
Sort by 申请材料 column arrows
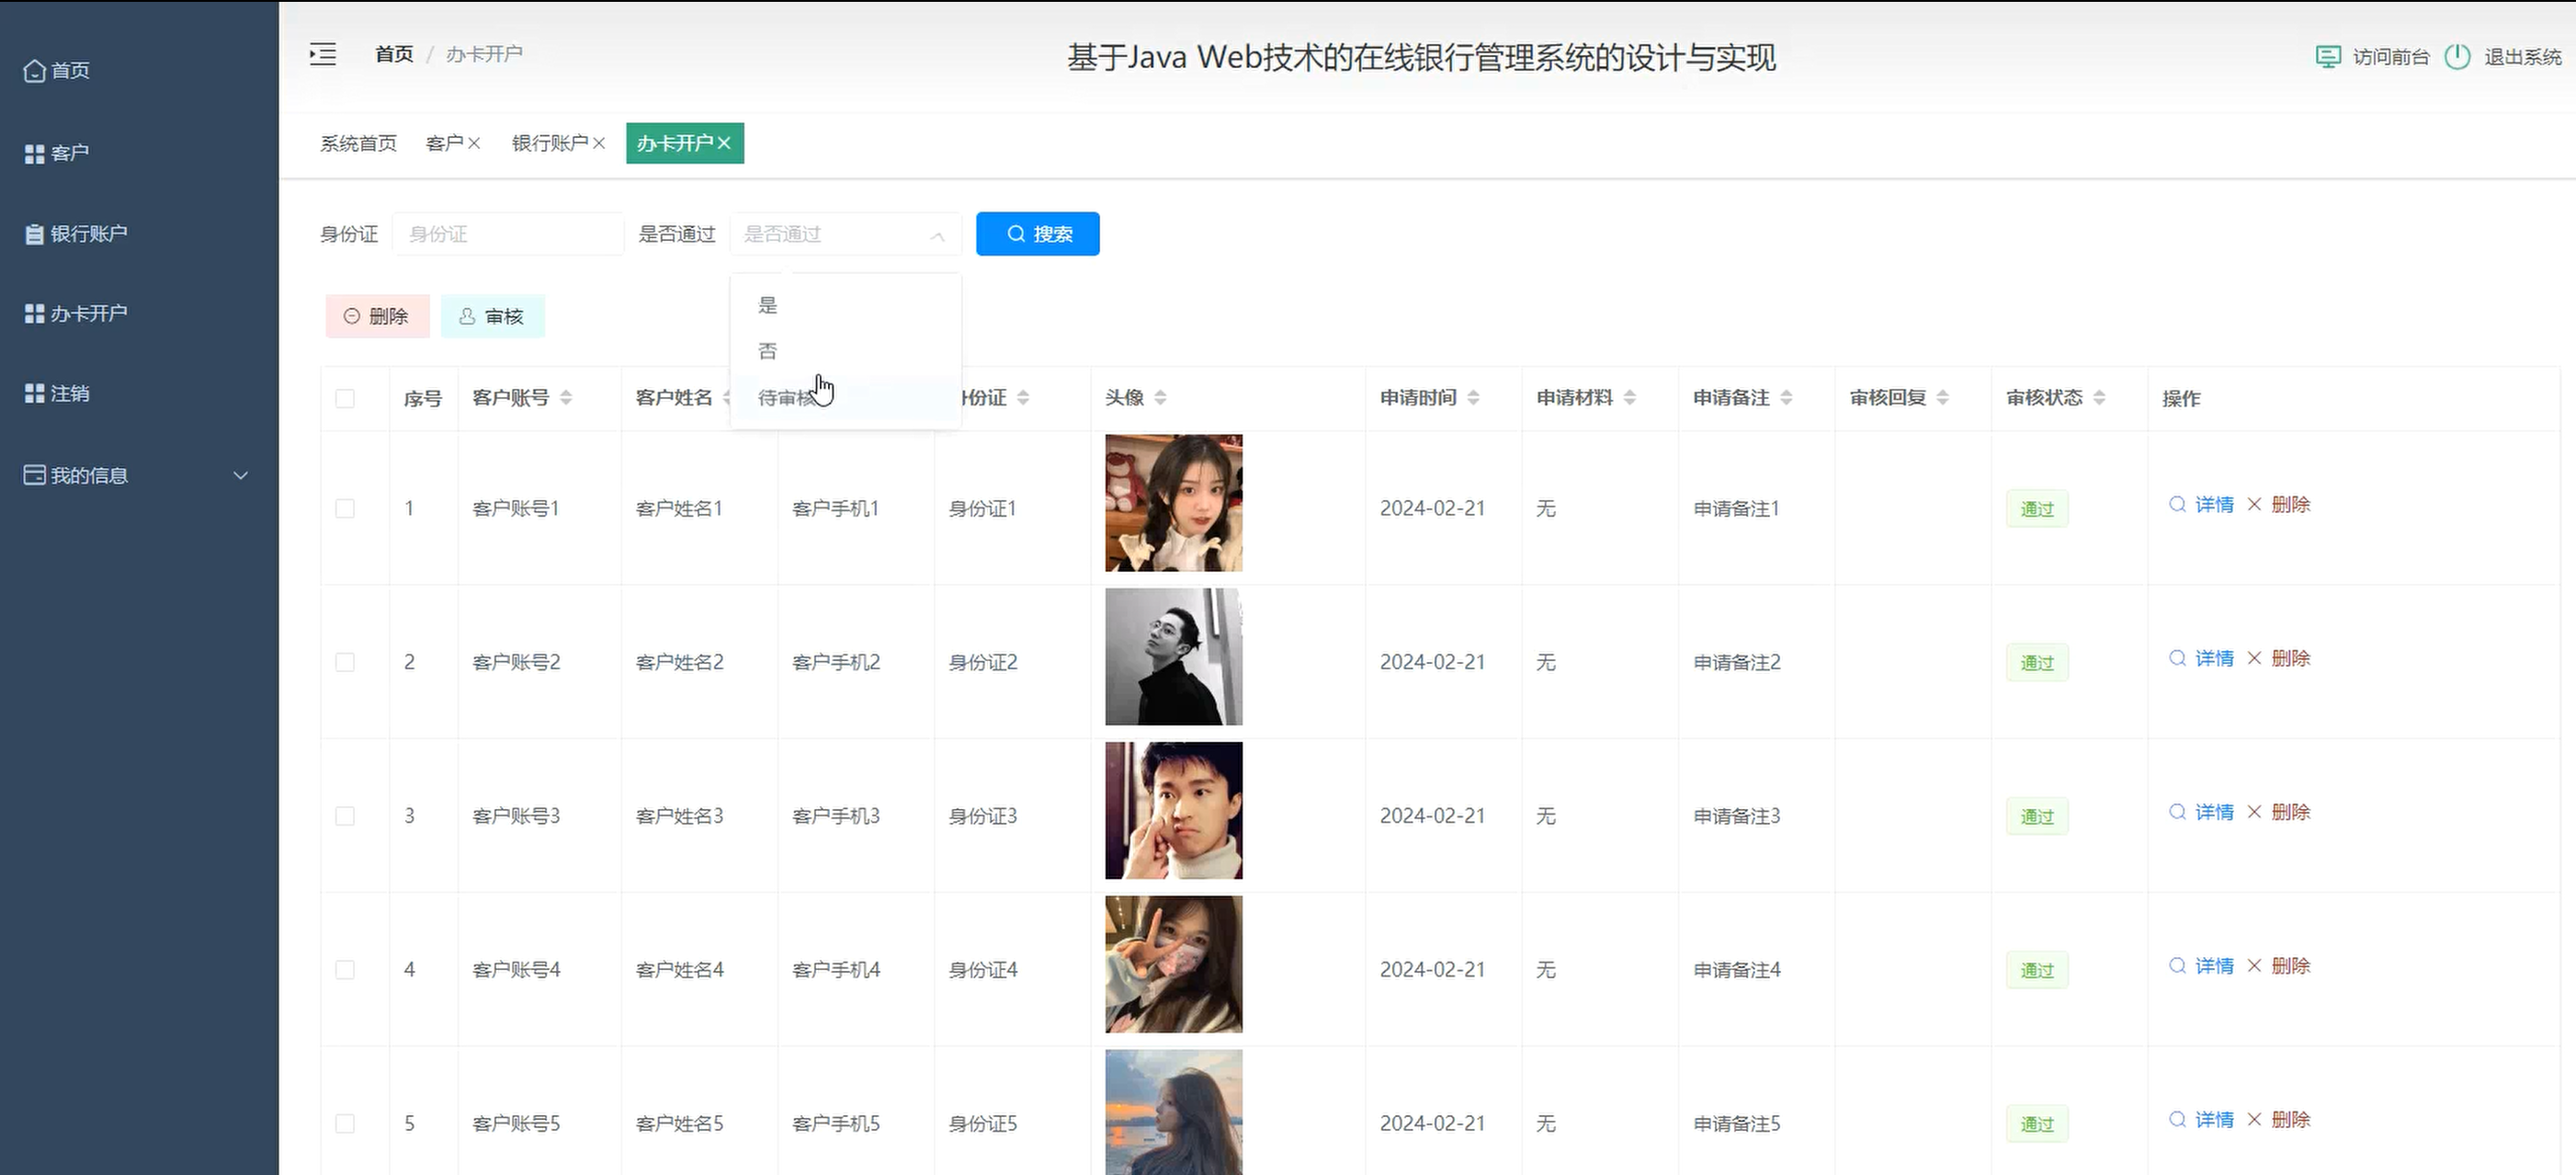[x=1629, y=398]
